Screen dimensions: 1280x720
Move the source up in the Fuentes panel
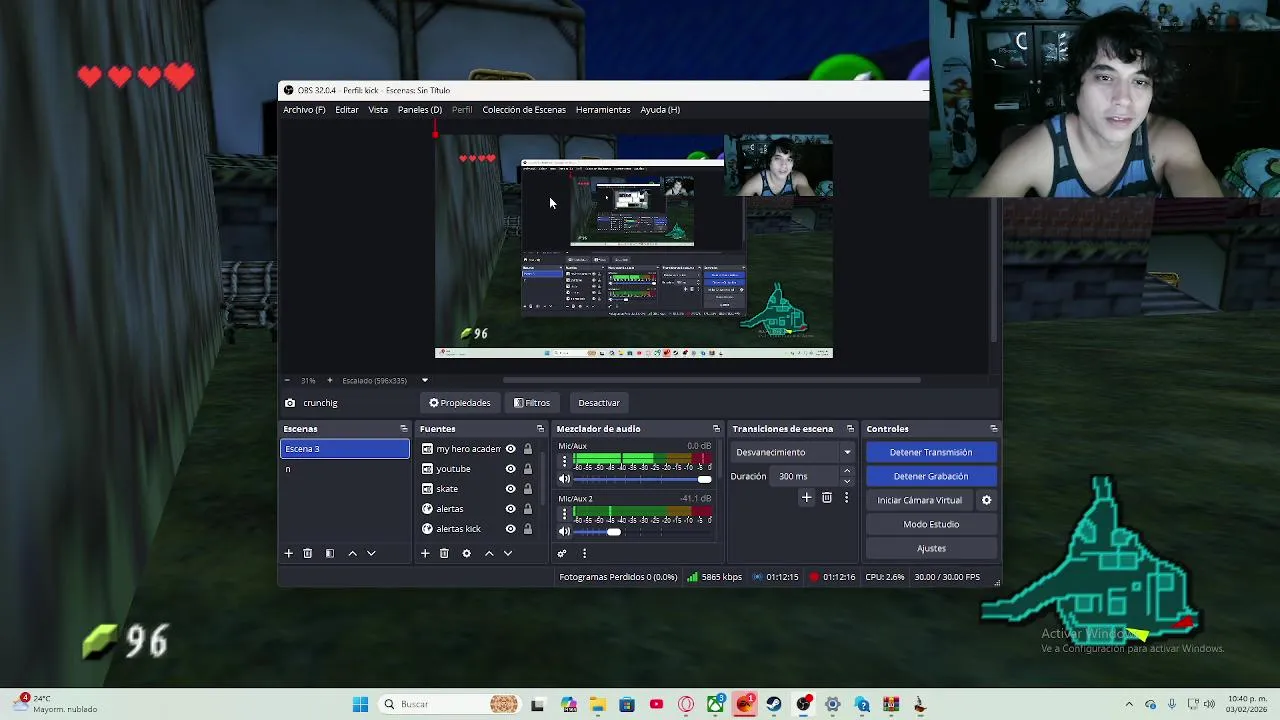(489, 553)
